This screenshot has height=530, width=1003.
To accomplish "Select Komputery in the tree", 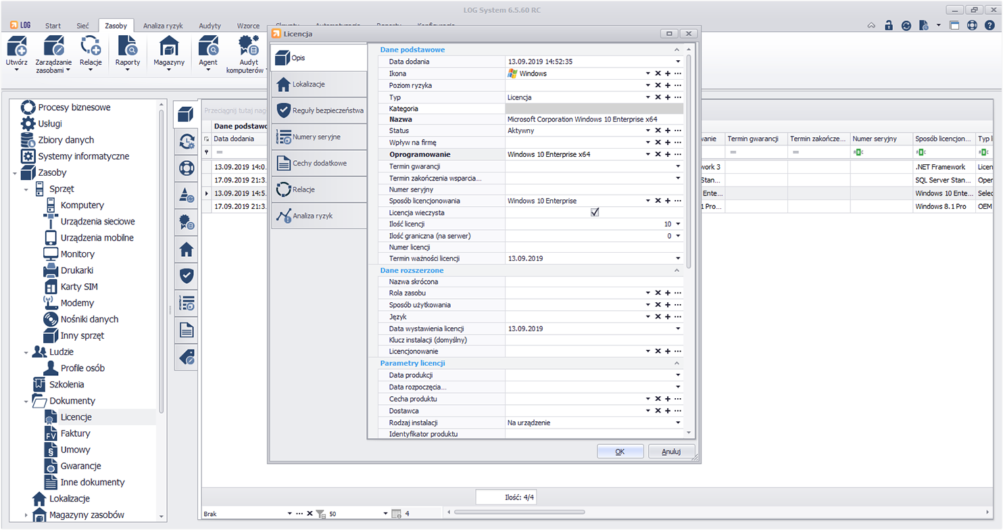I will point(82,205).
